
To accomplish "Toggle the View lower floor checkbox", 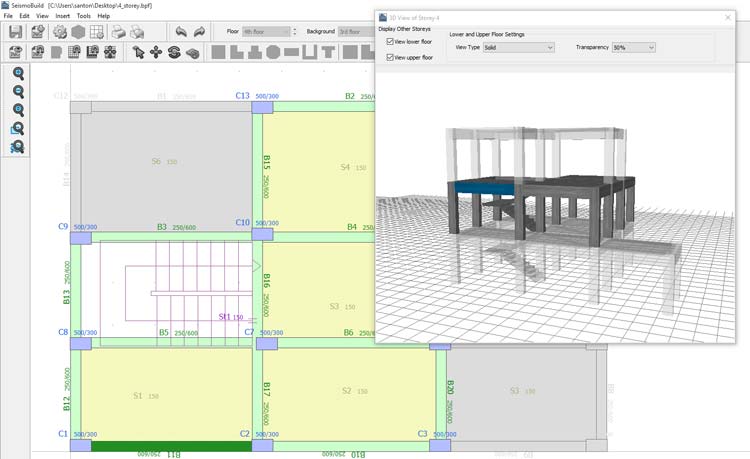I will tap(390, 42).
